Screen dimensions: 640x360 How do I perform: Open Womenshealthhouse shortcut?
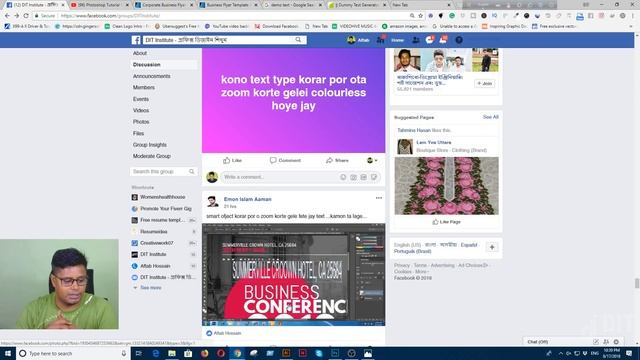click(x=162, y=197)
